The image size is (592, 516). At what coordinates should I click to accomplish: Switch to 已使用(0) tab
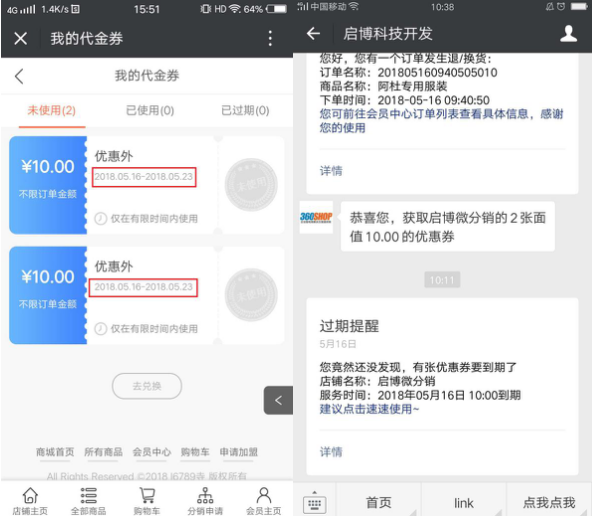coord(150,111)
